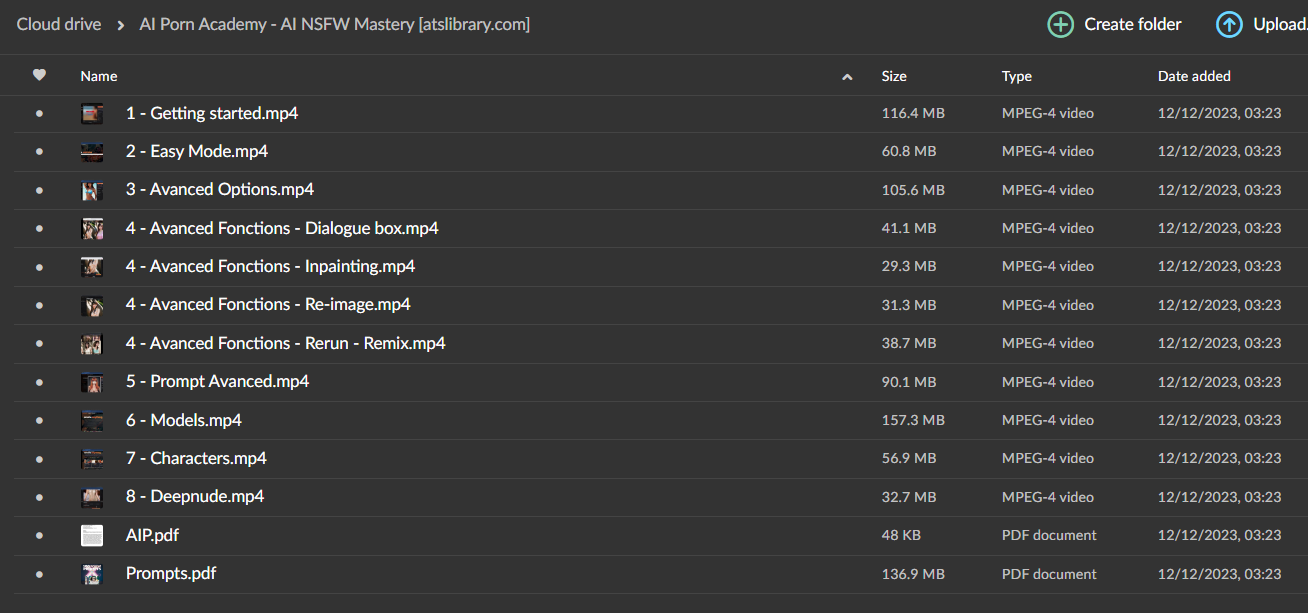This screenshot has height=613, width=1308.
Task: Click the Name column header label
Action: point(99,76)
